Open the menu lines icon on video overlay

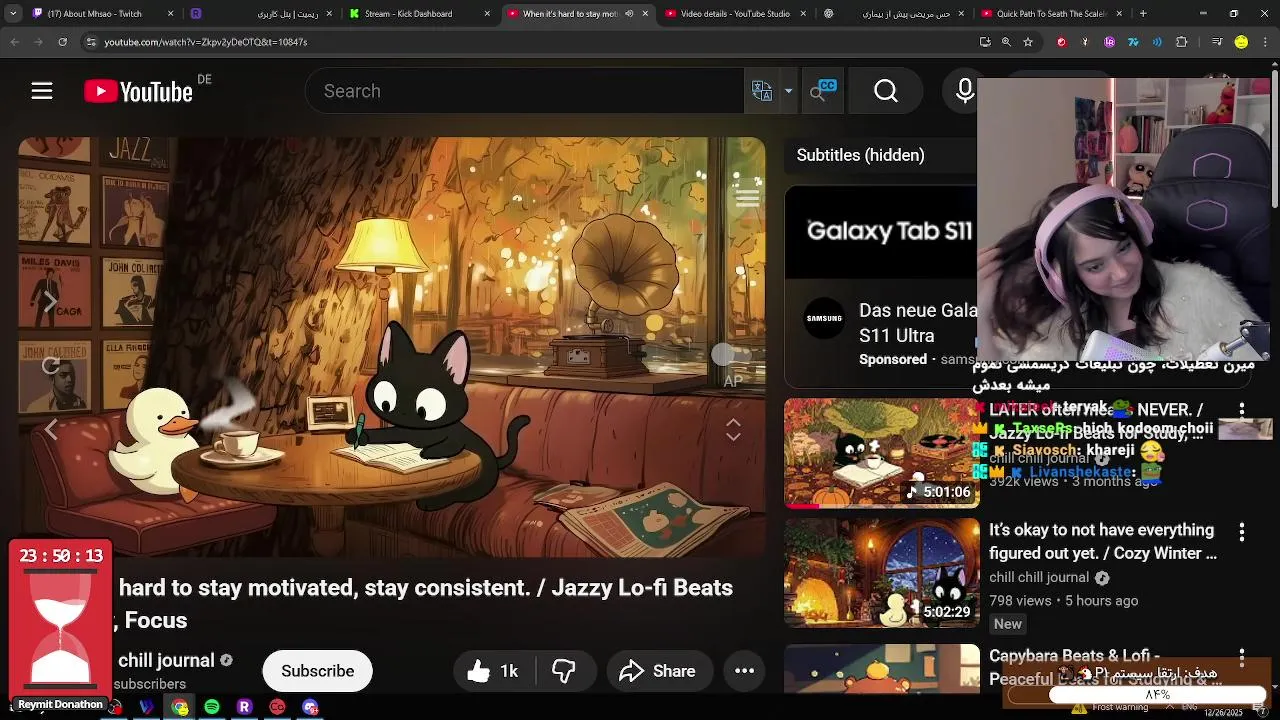click(747, 197)
